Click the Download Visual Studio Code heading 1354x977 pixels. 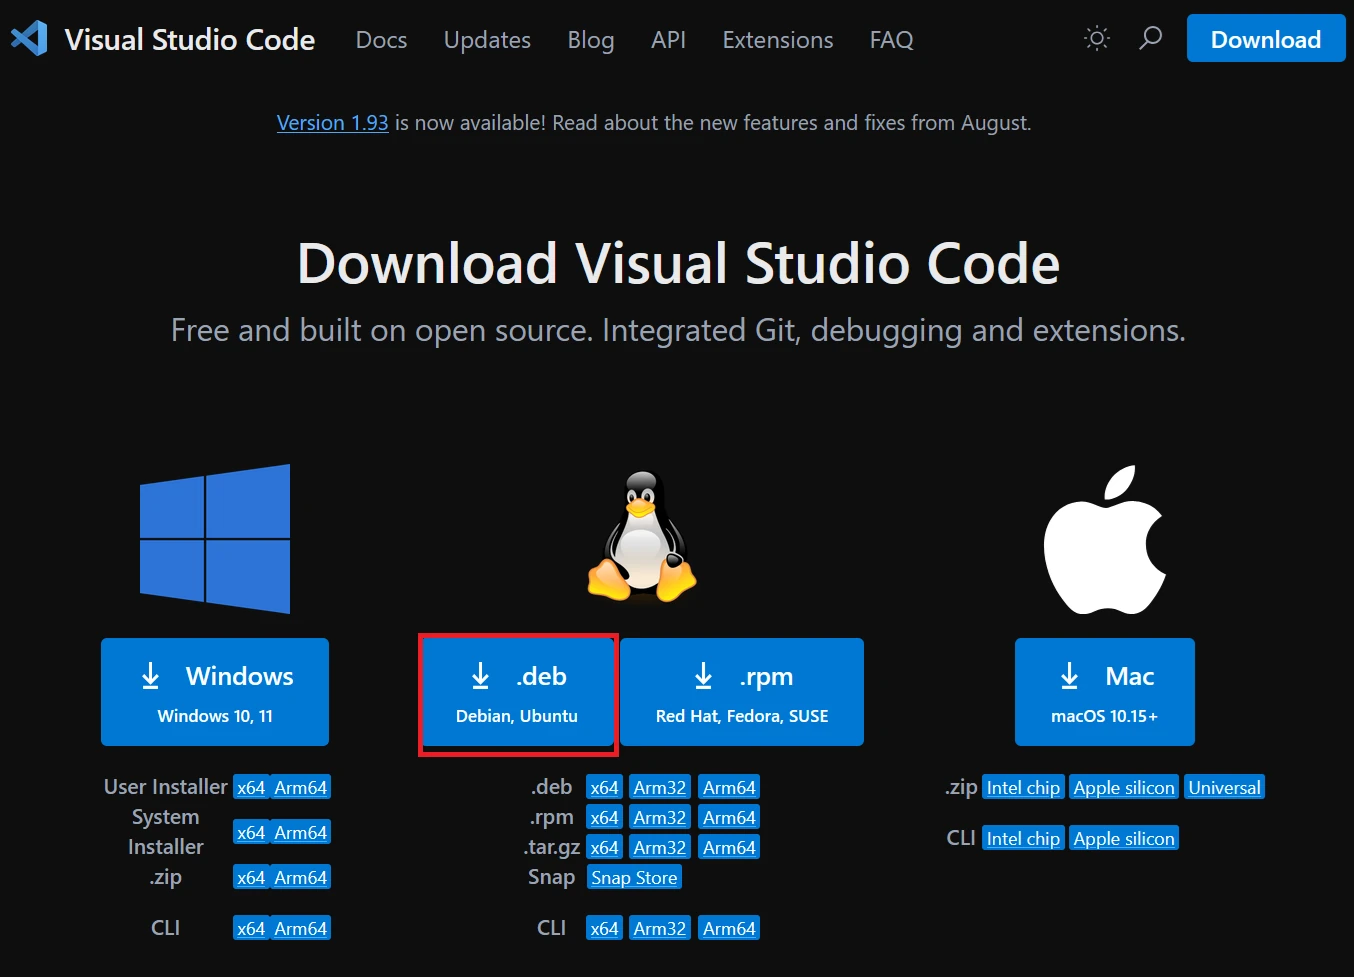pyautogui.click(x=678, y=264)
